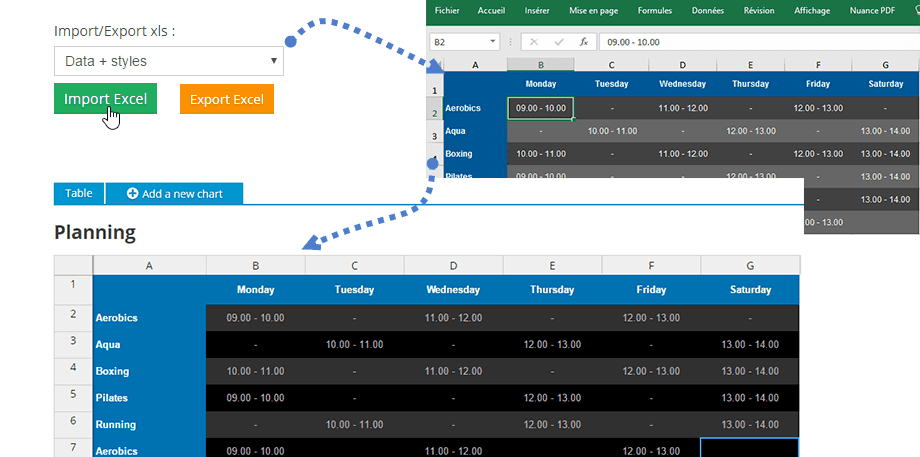920x457 pixels.
Task: Select row 3 header in Planning table
Action: tap(72, 341)
